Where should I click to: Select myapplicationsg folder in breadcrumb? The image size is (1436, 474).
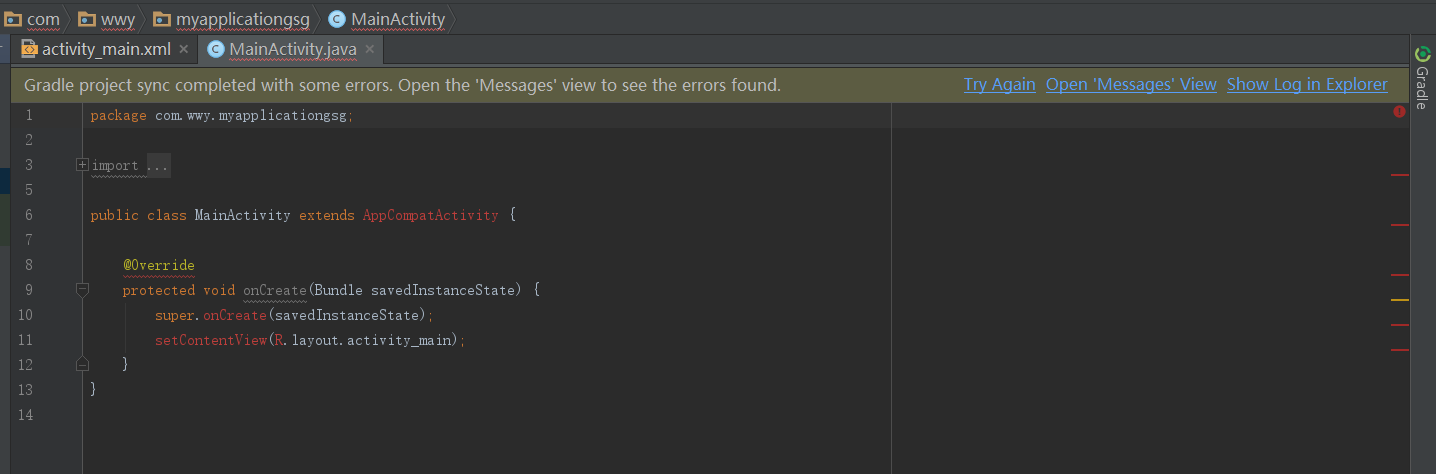pyautogui.click(x=232, y=18)
